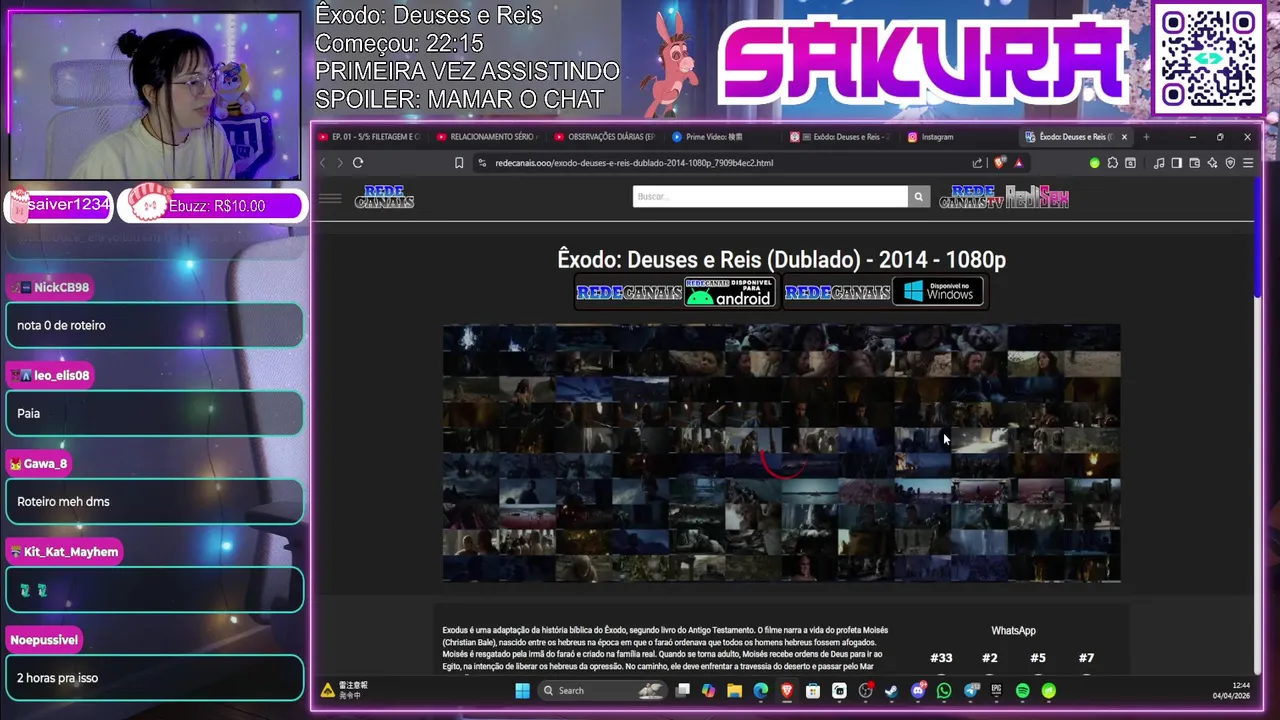
Task: Click the redecanais URL in address bar
Action: pos(634,163)
